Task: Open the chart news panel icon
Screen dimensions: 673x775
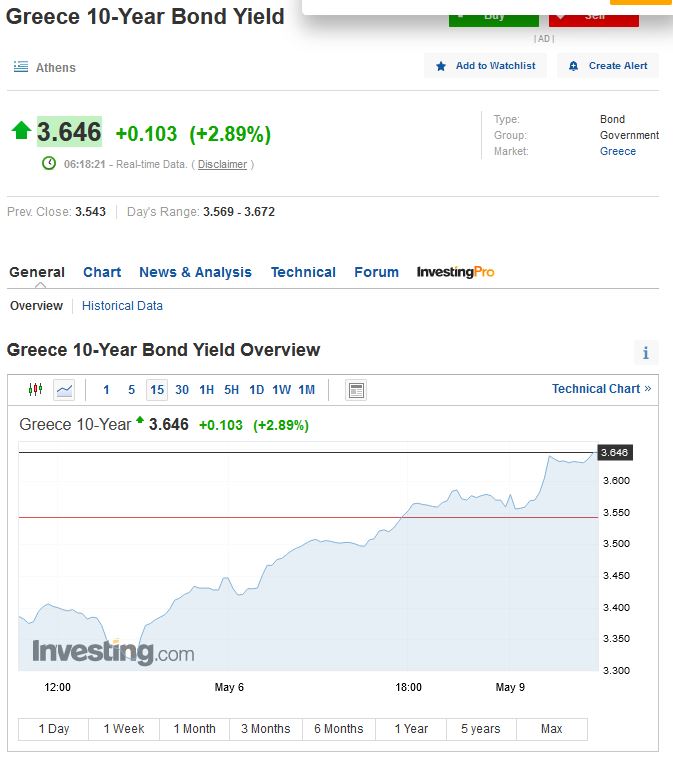Action: click(356, 390)
